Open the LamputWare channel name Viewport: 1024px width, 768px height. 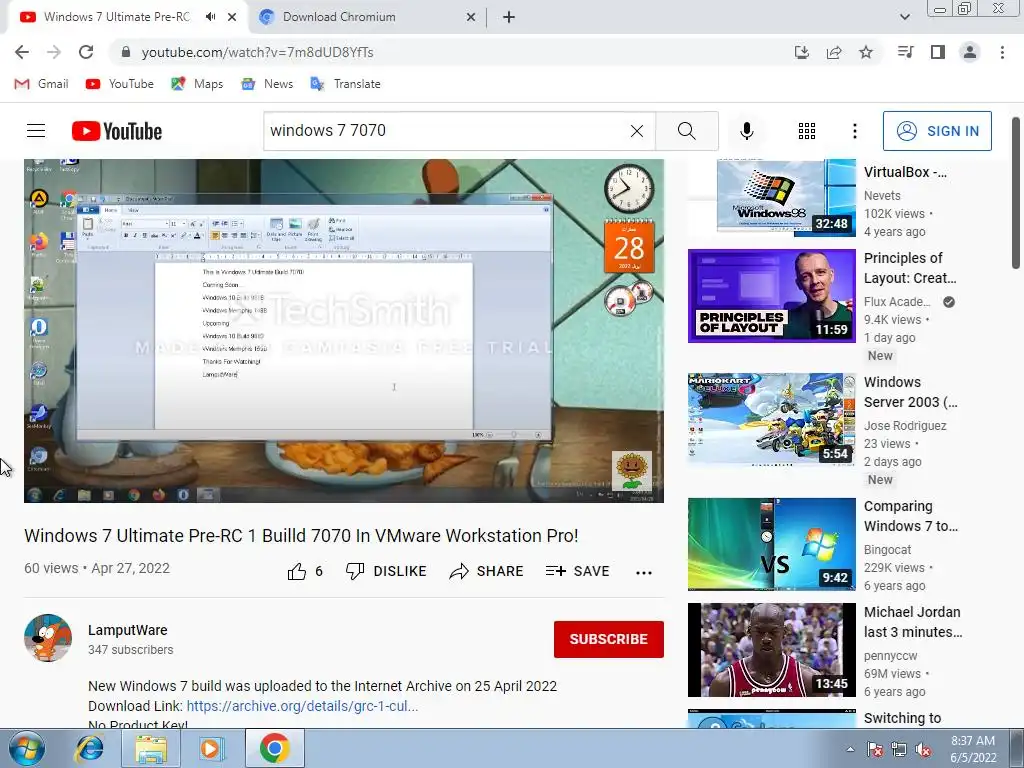click(128, 630)
